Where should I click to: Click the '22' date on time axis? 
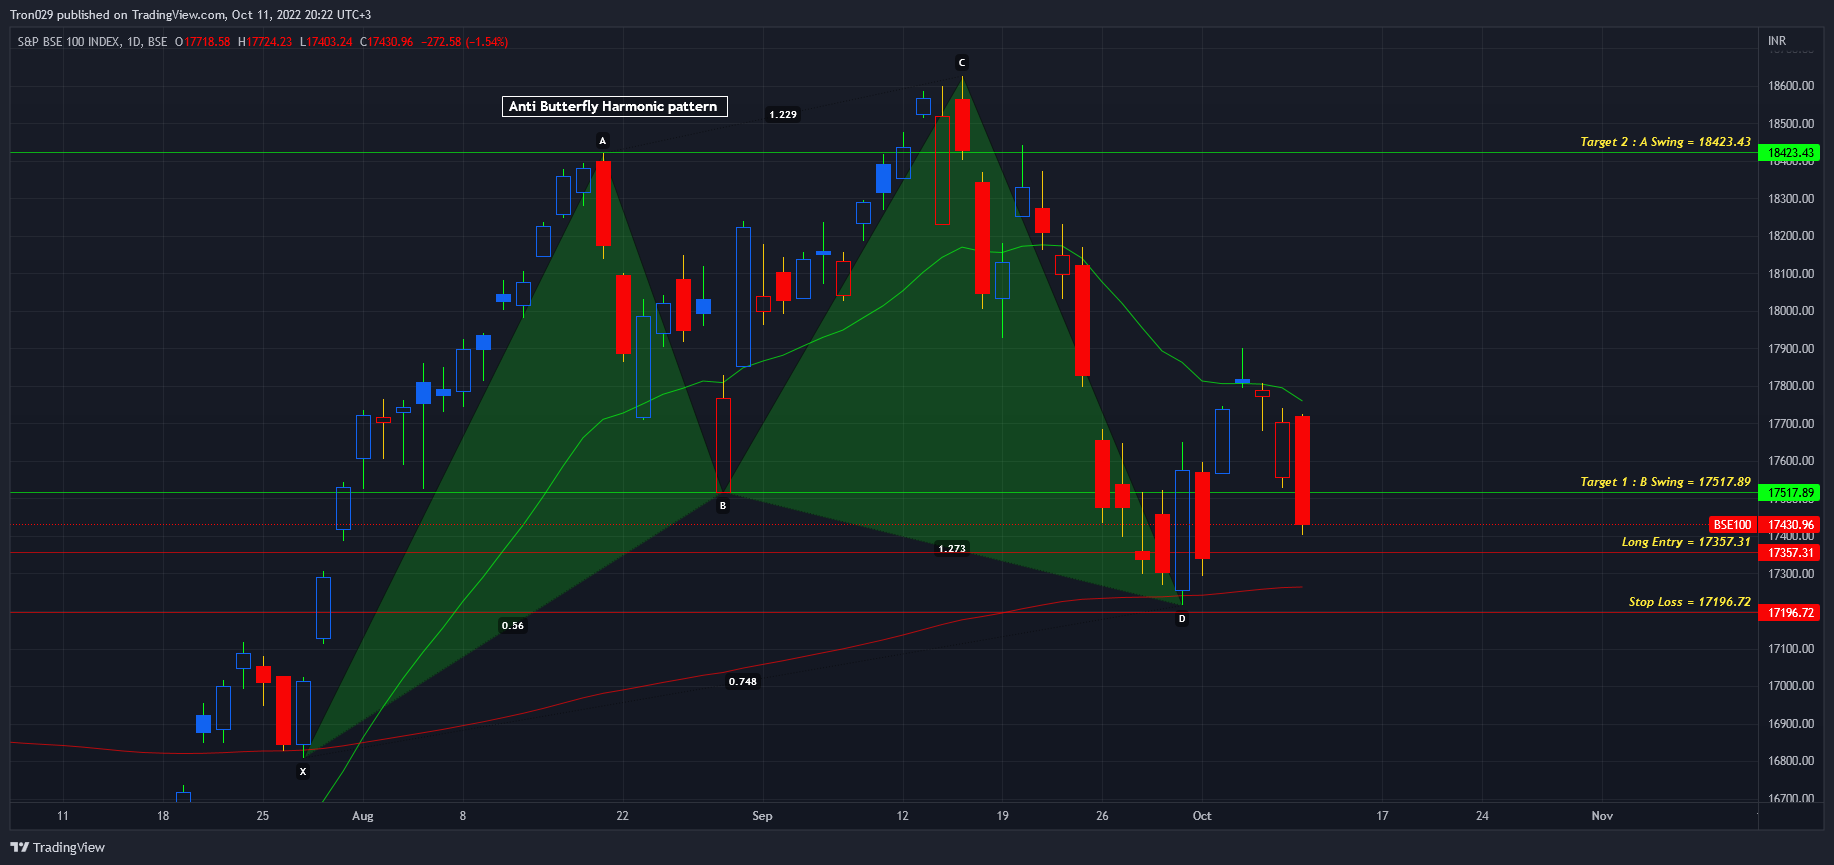tap(622, 816)
